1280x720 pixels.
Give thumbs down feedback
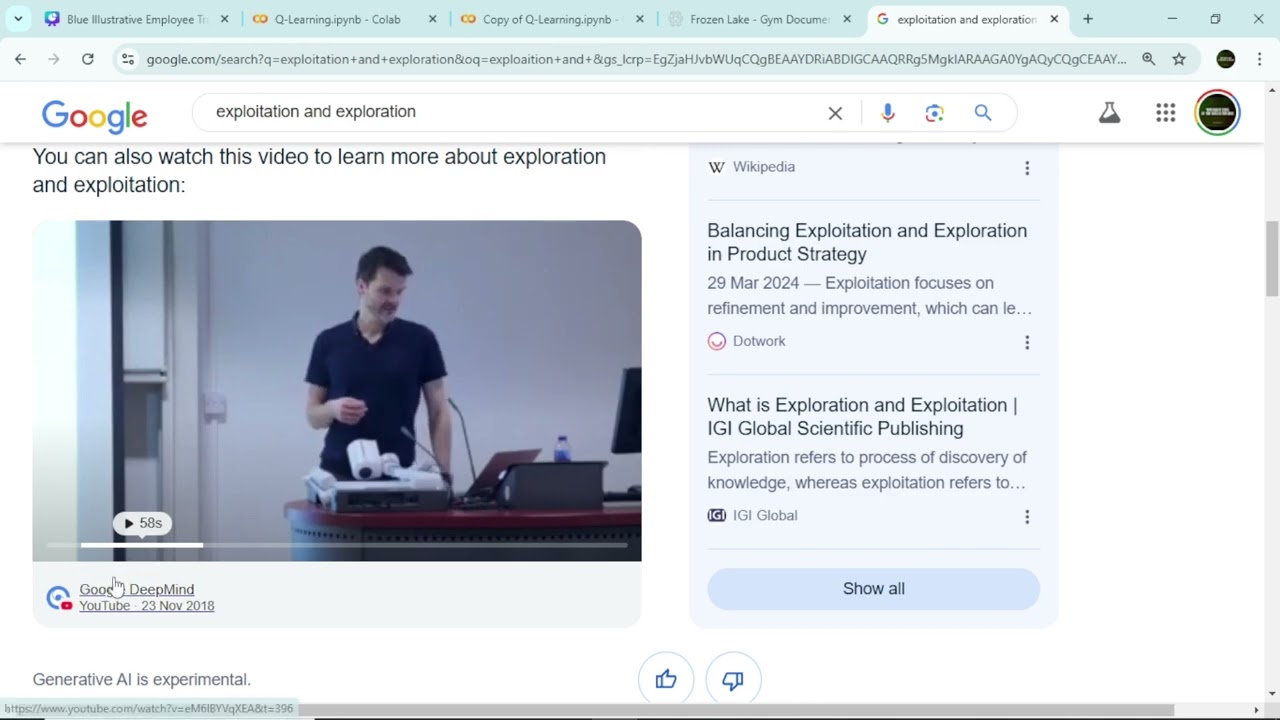tap(733, 680)
